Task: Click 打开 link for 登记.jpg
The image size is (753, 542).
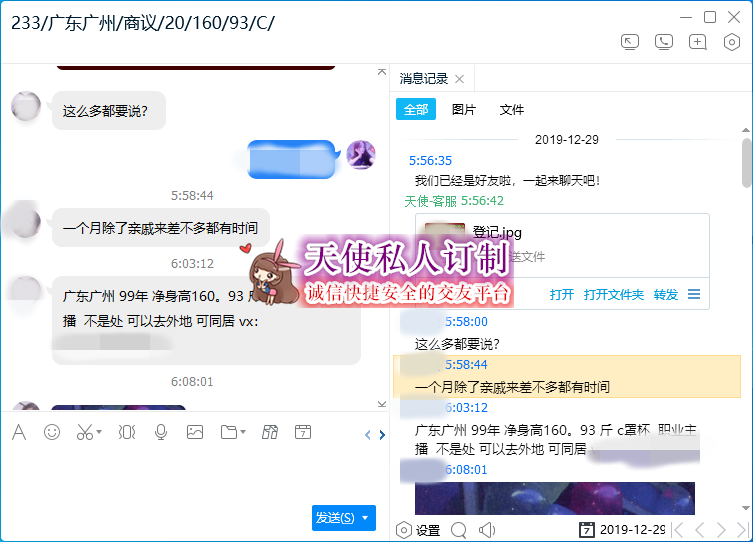Action: click(x=562, y=294)
